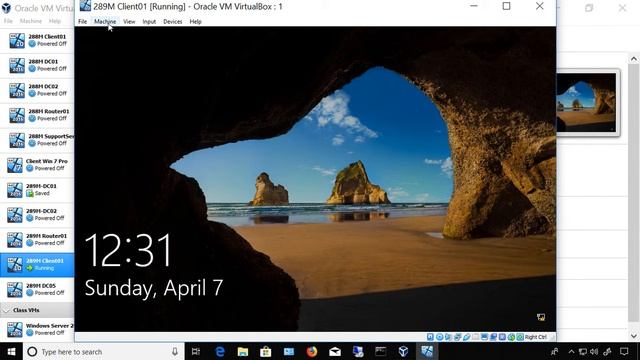
Task: Click the shared folders icon in the VM status bar
Action: pos(476,337)
